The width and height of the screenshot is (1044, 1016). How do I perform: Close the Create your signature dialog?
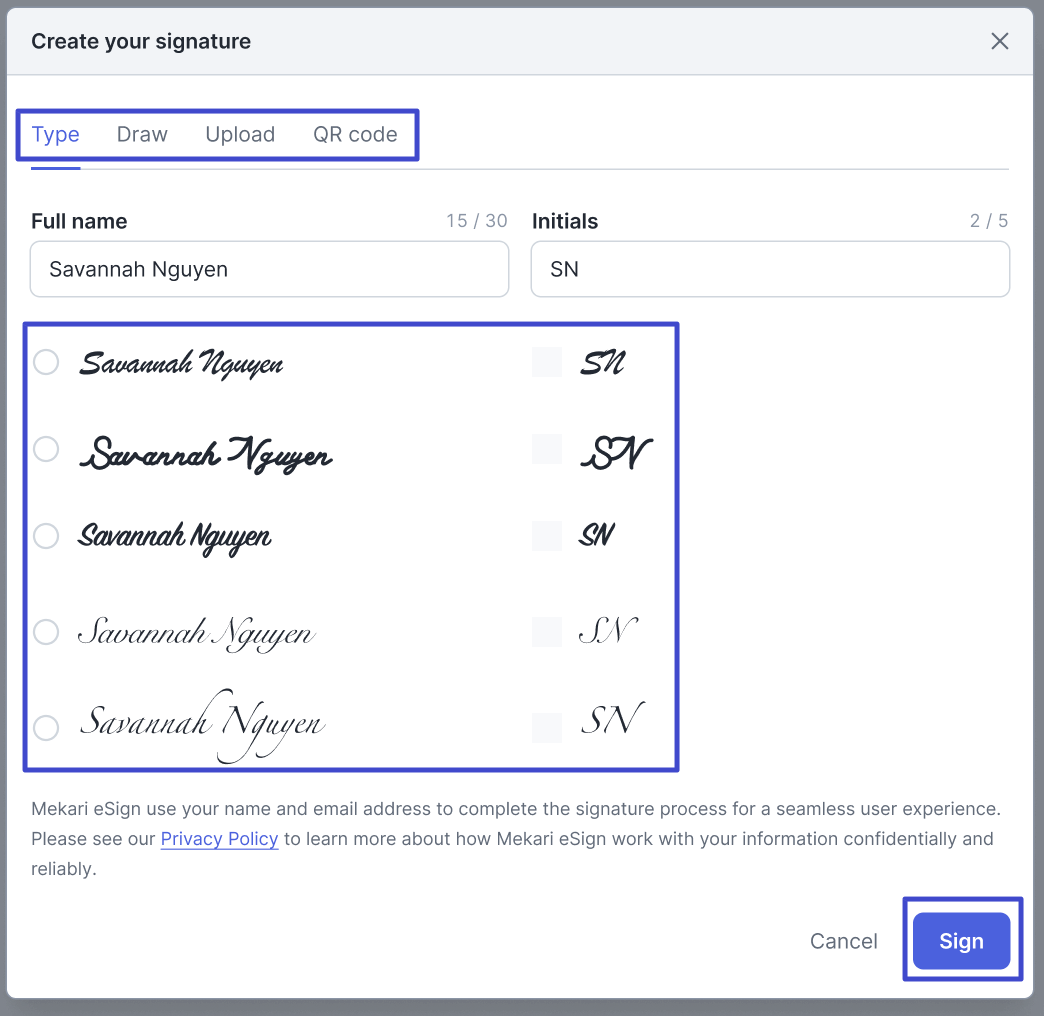(999, 41)
